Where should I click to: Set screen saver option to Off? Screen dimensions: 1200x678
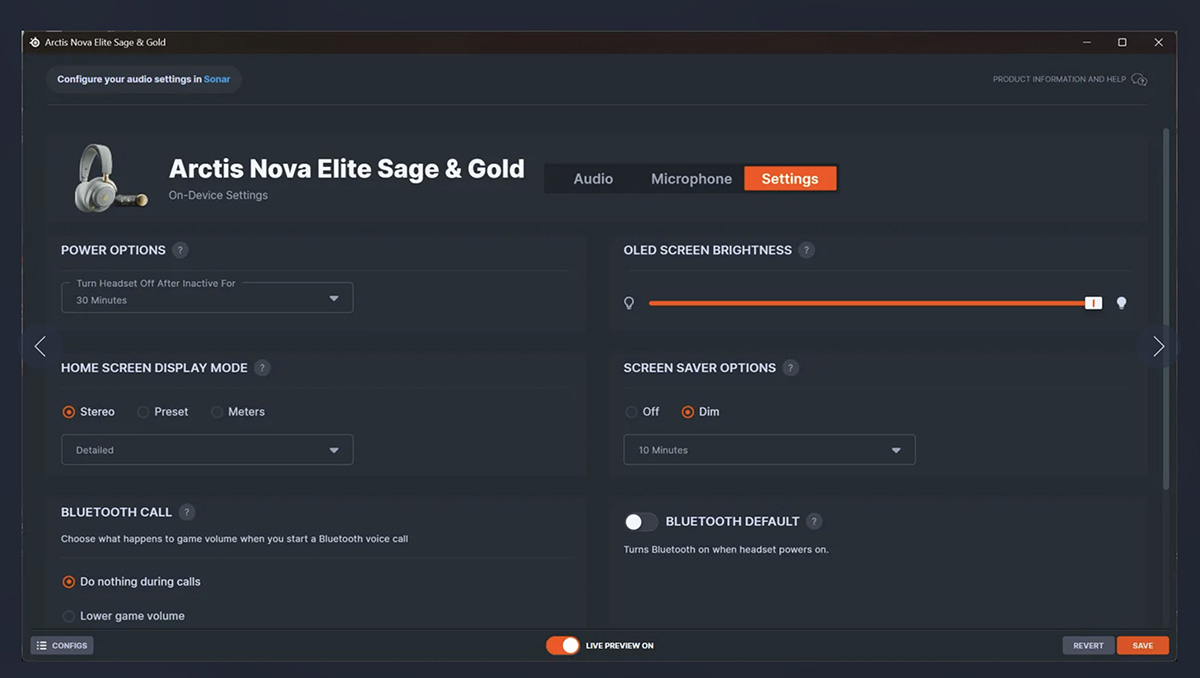pos(642,412)
